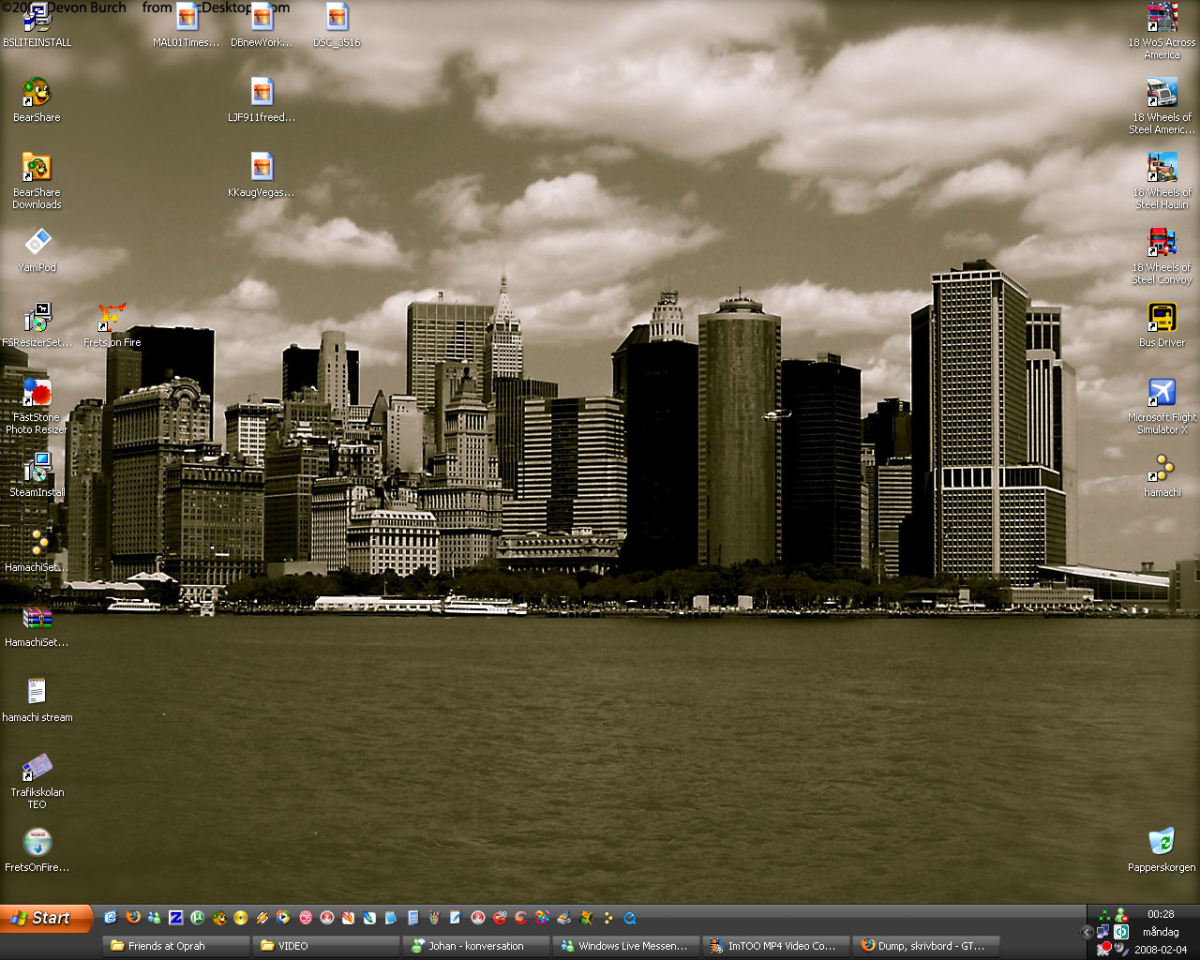Launch Firefox from the quick launch bar
The width and height of the screenshot is (1200, 960).
click(133, 917)
